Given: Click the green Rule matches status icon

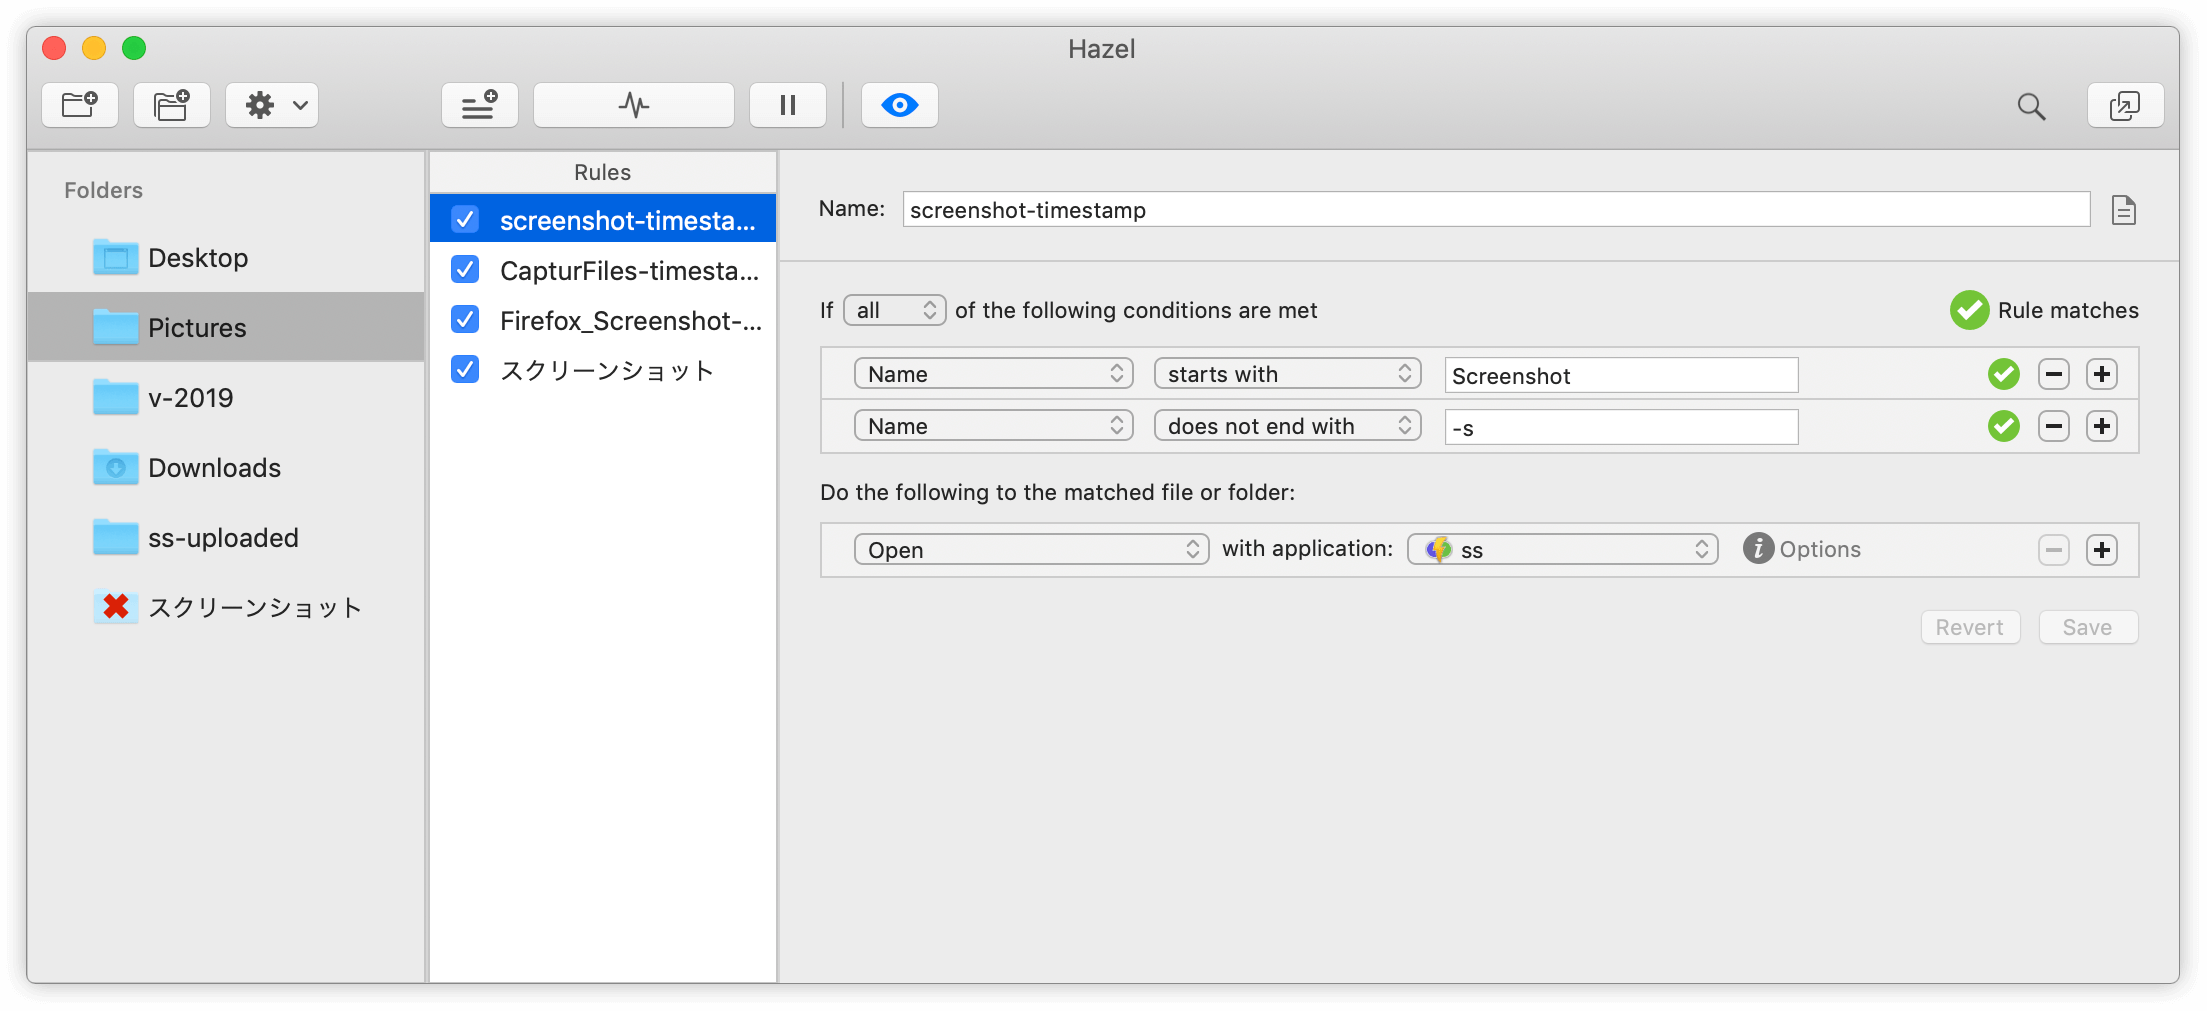Looking at the screenshot, I should 1969,310.
